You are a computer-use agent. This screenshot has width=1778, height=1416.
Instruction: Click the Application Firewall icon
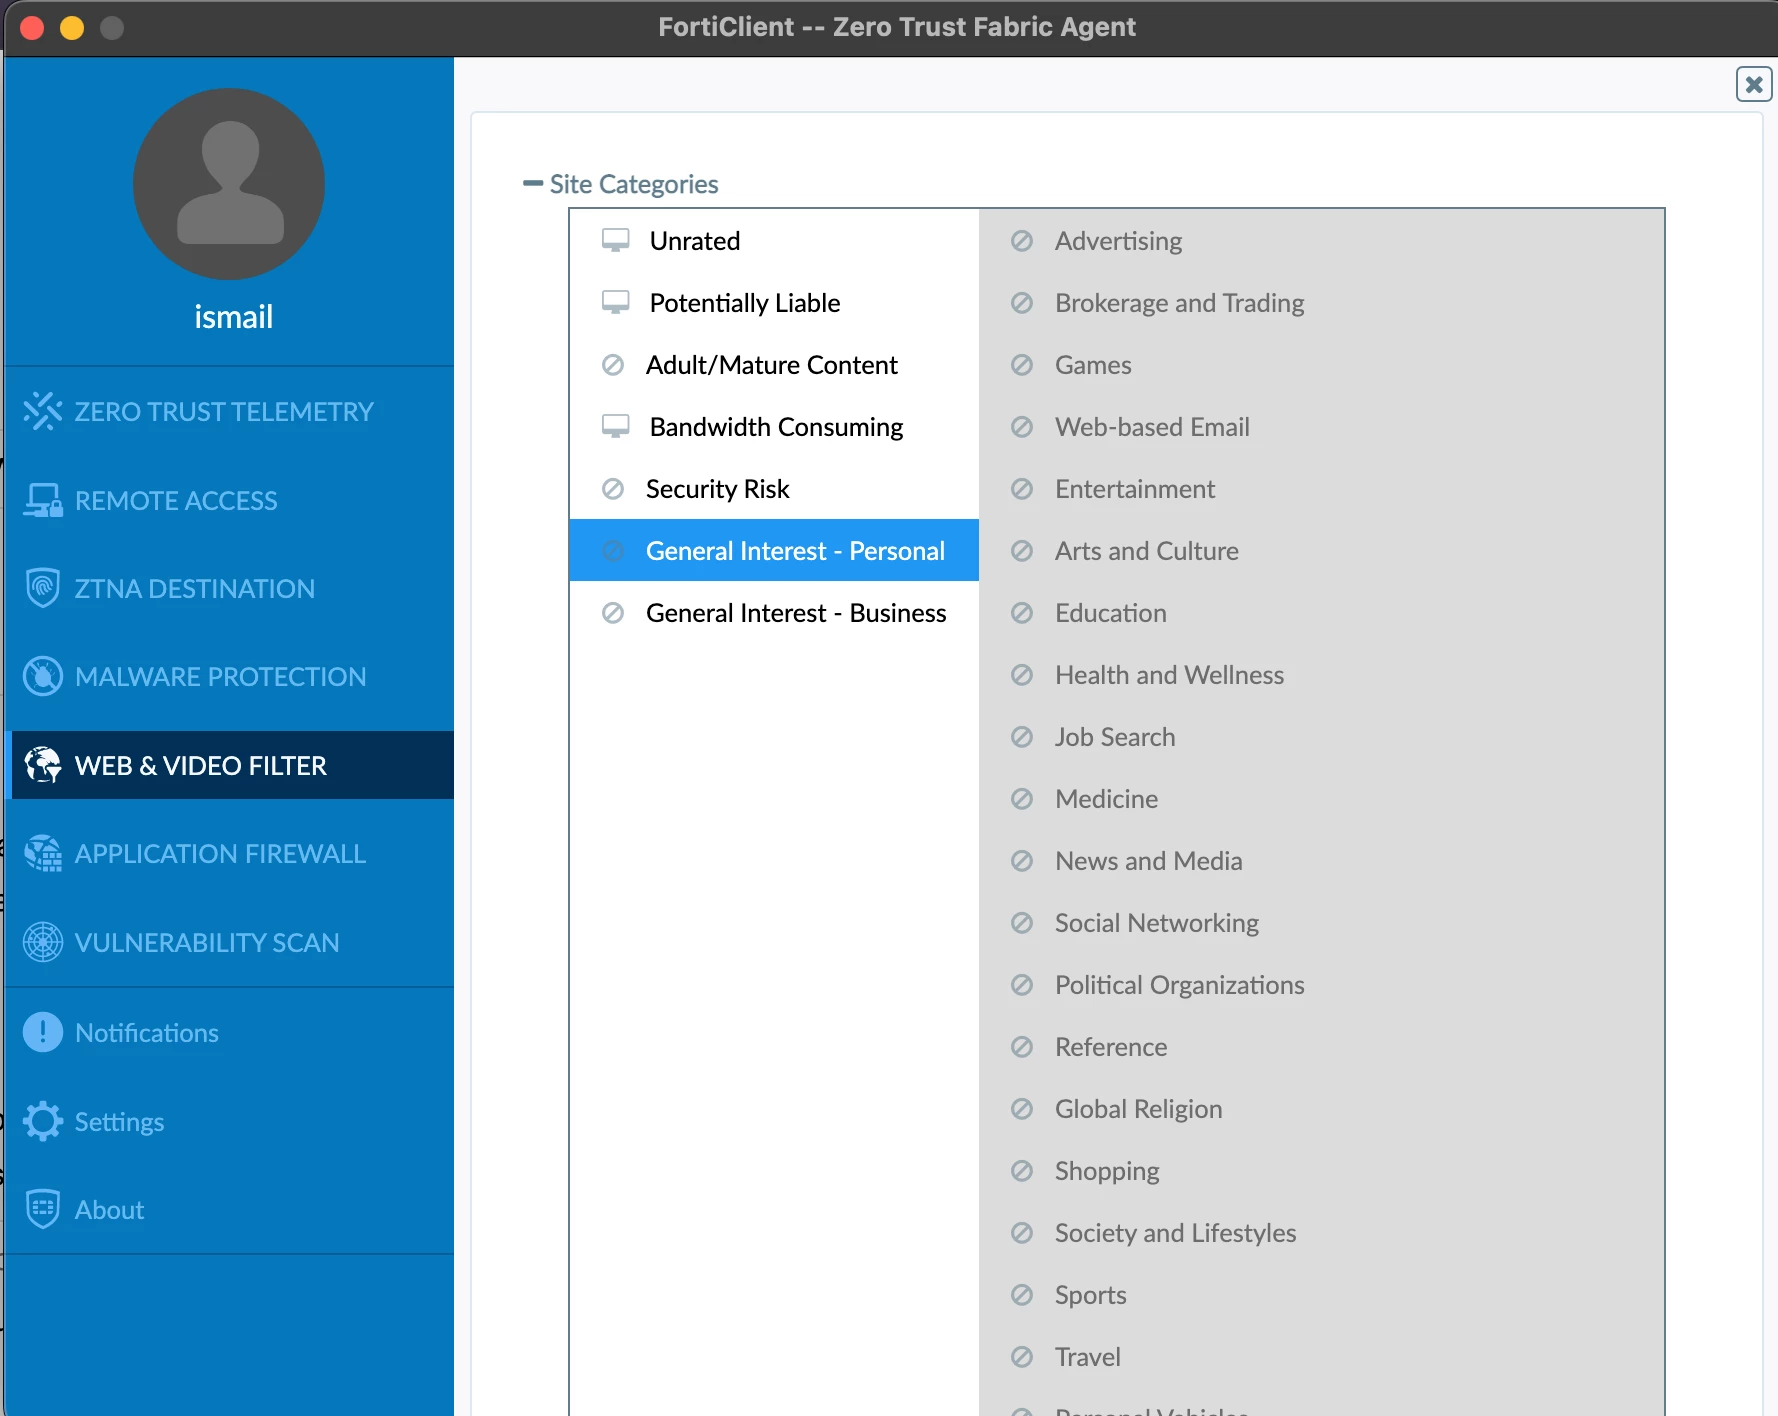pos(43,853)
